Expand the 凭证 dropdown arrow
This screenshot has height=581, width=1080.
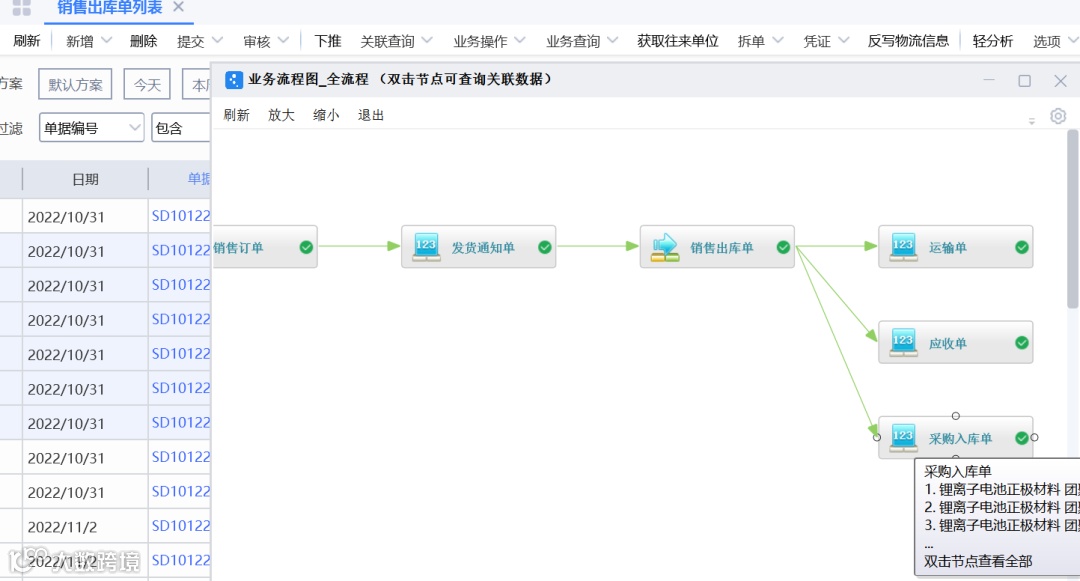(844, 41)
